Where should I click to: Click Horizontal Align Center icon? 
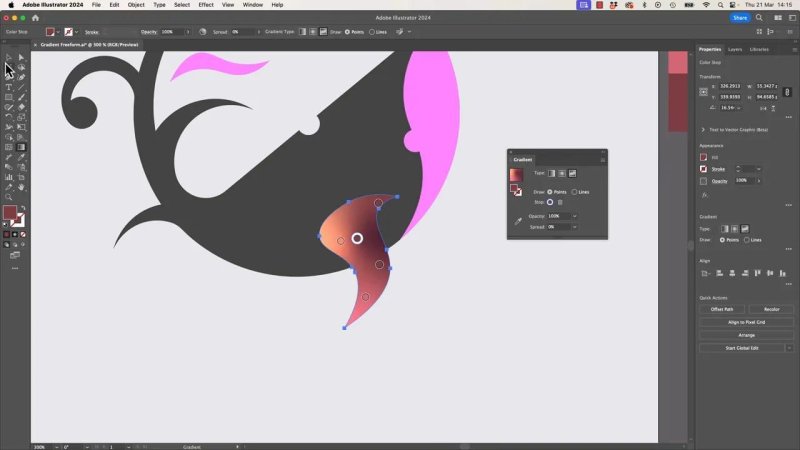point(732,273)
